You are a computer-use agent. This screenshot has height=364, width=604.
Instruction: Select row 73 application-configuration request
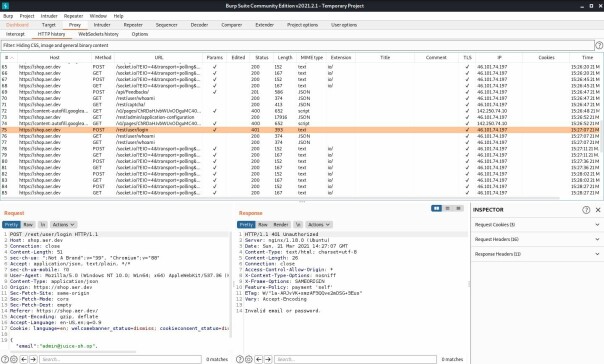click(300, 117)
